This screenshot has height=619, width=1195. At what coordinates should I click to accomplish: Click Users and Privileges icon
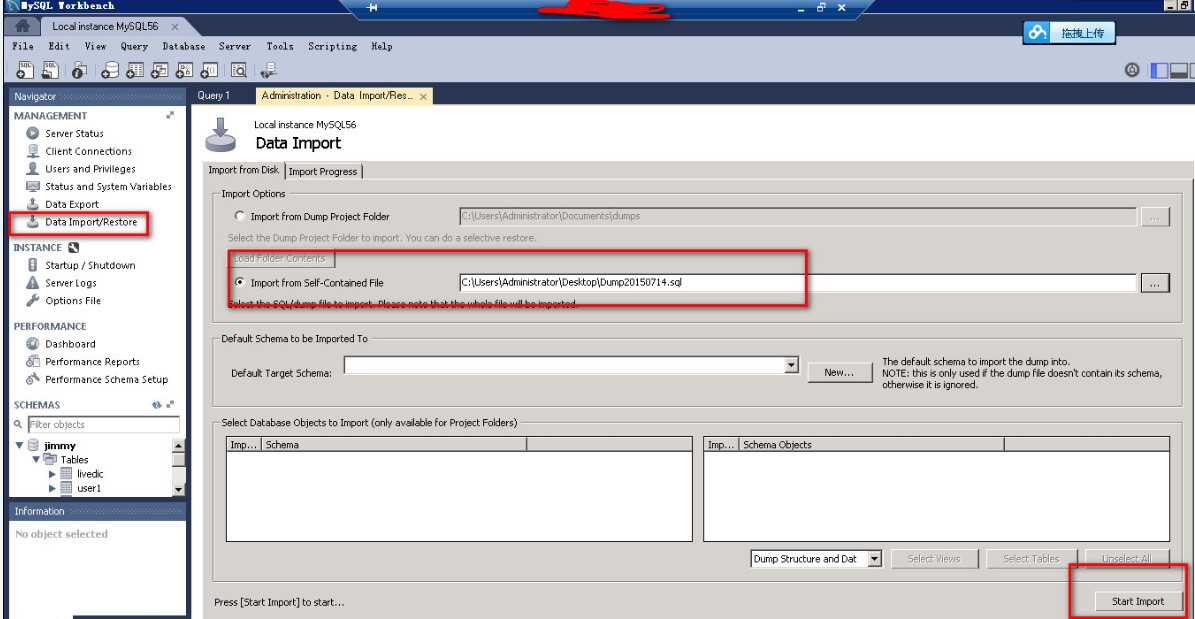point(32,168)
